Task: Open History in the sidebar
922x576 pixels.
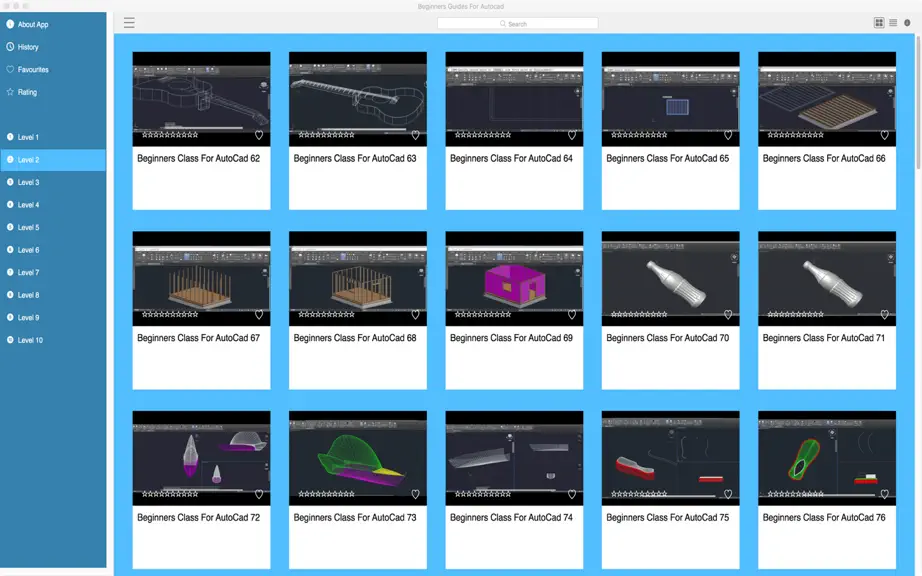Action: [x=53, y=47]
